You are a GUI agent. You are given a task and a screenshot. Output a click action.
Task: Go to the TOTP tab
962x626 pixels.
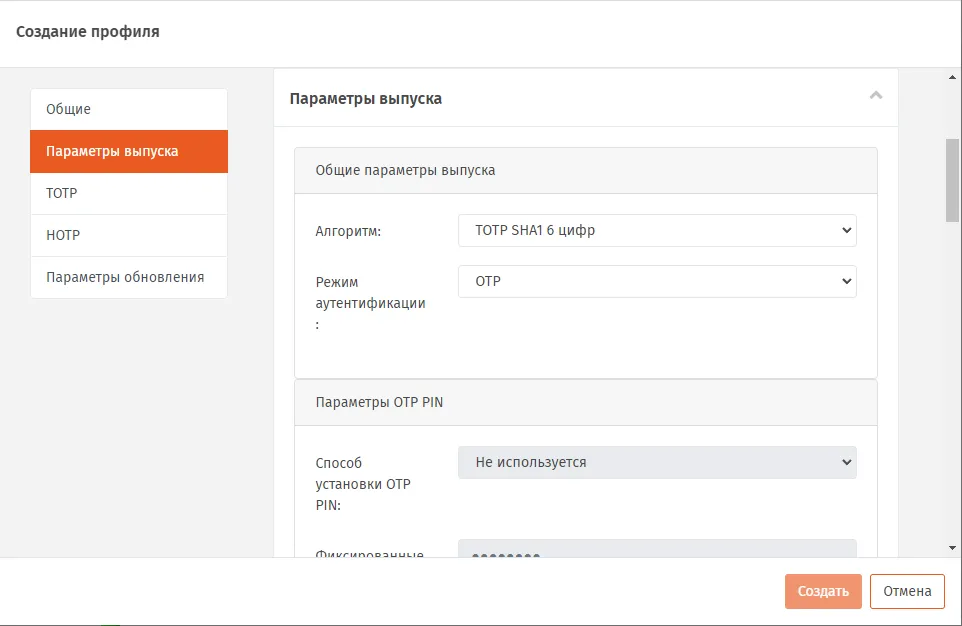tap(129, 193)
